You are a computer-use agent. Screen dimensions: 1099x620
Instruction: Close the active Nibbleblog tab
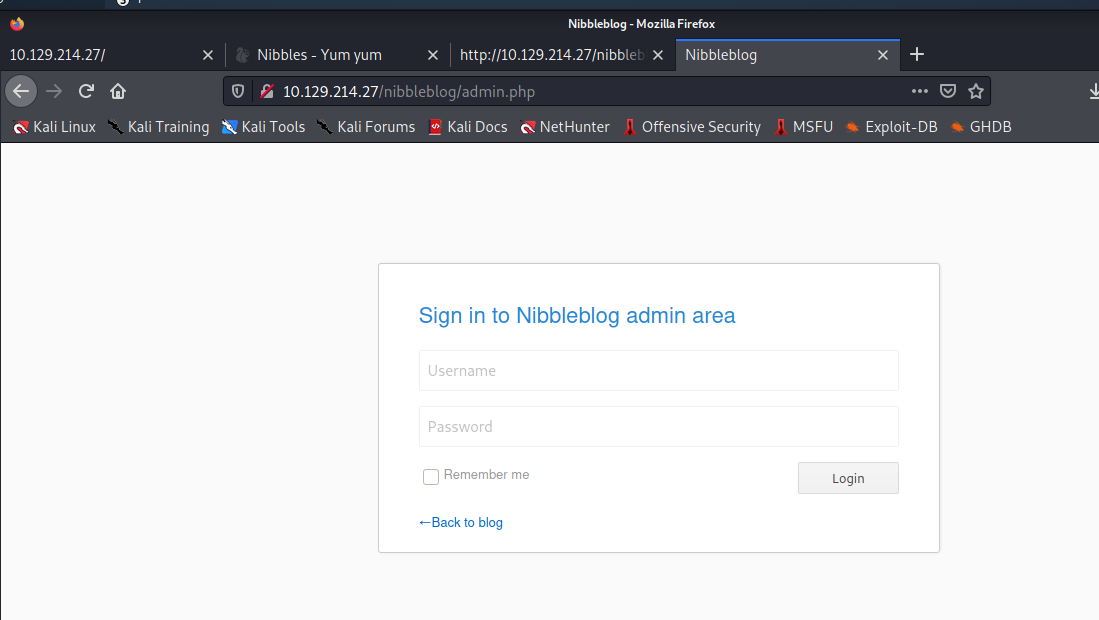pyautogui.click(x=883, y=55)
